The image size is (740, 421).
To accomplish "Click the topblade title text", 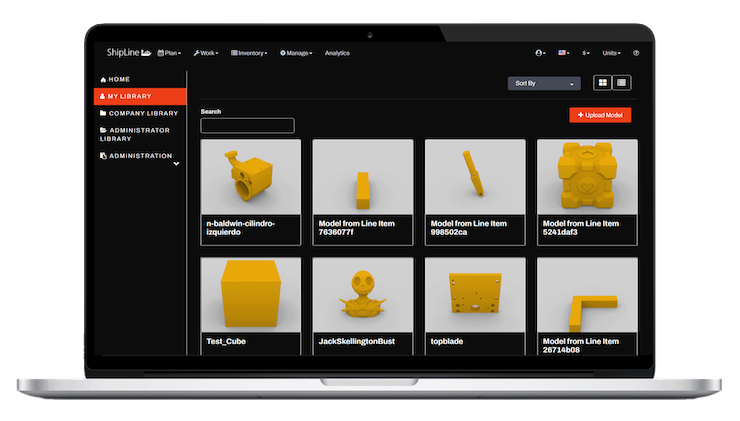I will (447, 341).
